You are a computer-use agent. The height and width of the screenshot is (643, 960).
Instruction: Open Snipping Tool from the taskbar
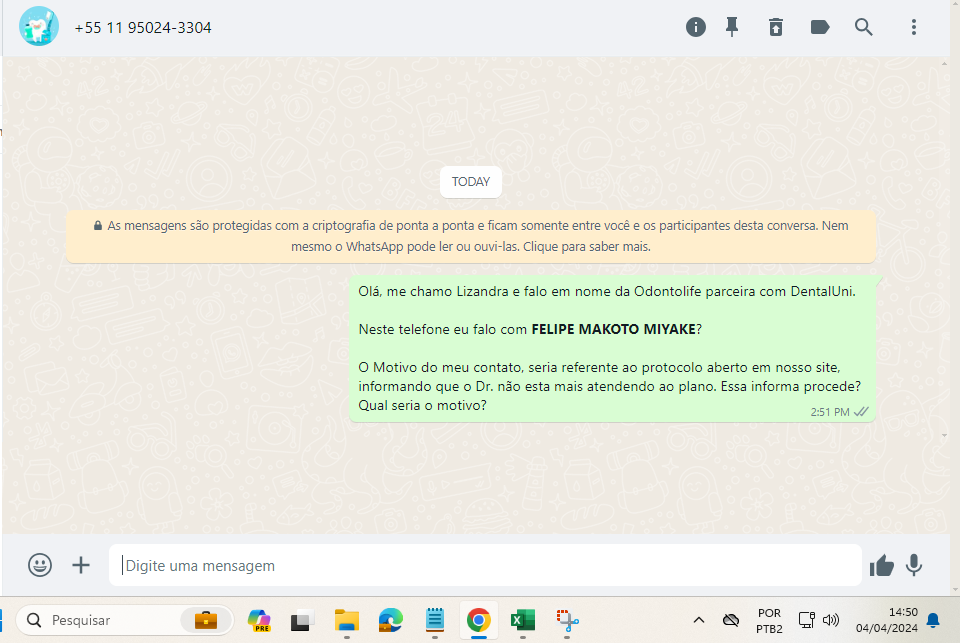click(567, 620)
